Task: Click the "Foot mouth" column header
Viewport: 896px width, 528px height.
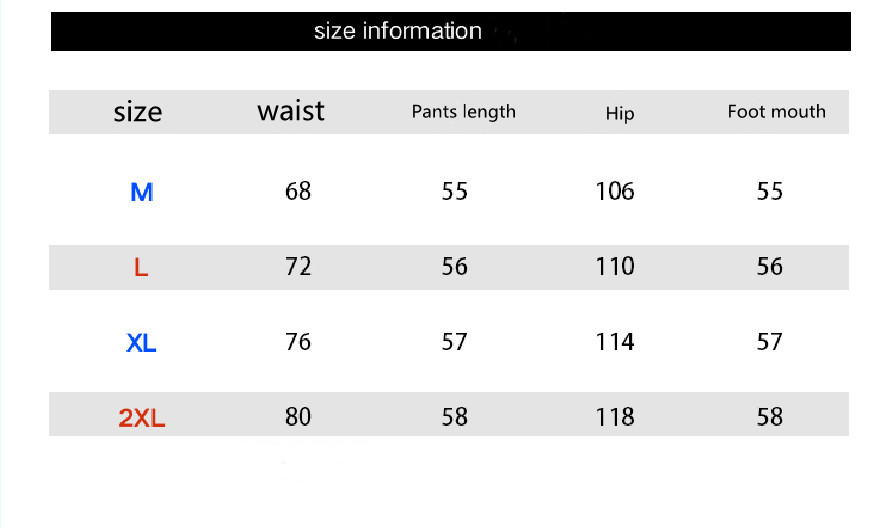Action: 777,111
